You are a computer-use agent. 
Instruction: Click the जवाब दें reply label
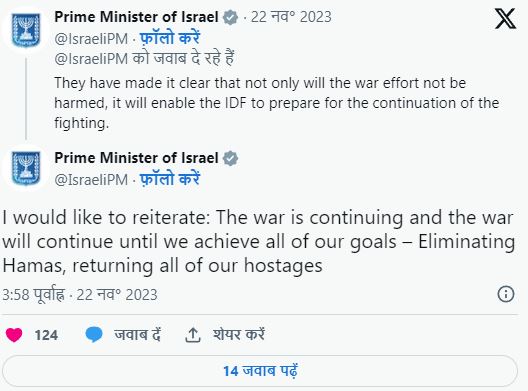point(138,335)
